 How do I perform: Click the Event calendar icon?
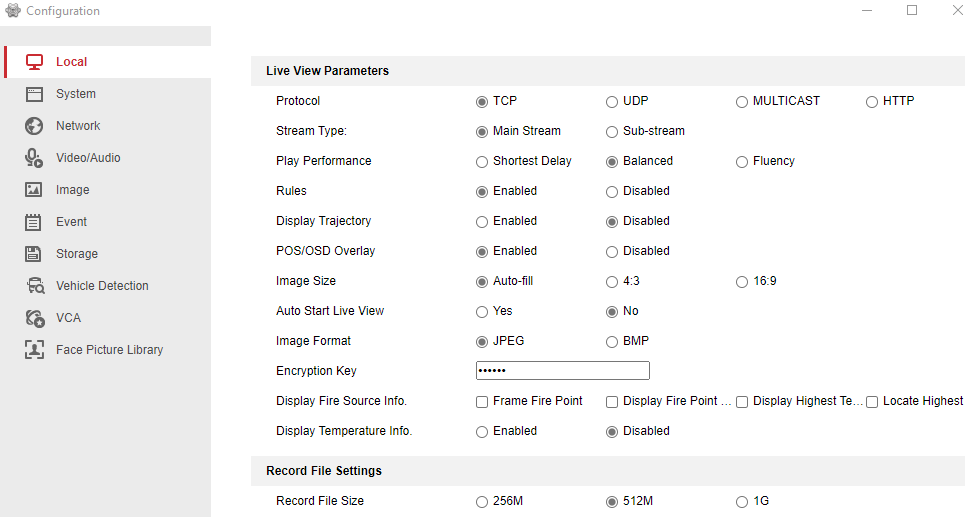tap(34, 222)
